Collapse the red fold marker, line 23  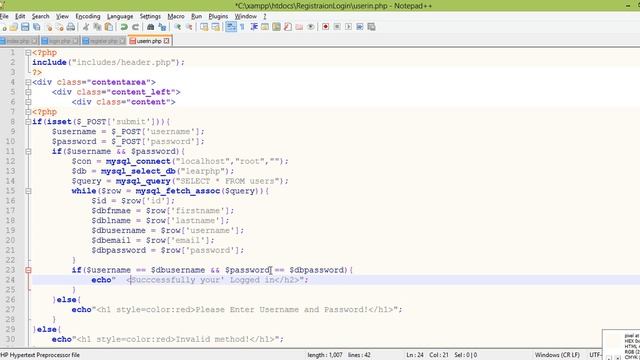tap(28, 270)
